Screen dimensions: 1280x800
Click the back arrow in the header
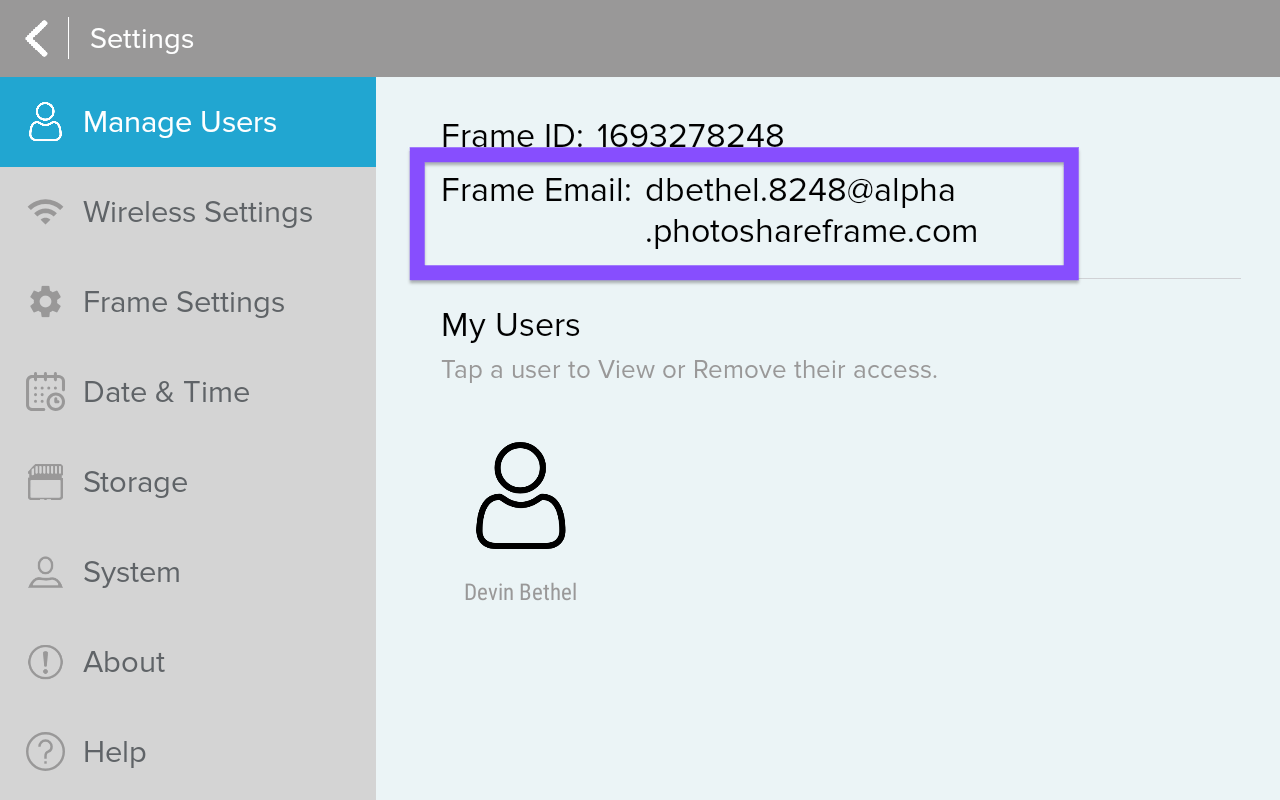(x=36, y=38)
